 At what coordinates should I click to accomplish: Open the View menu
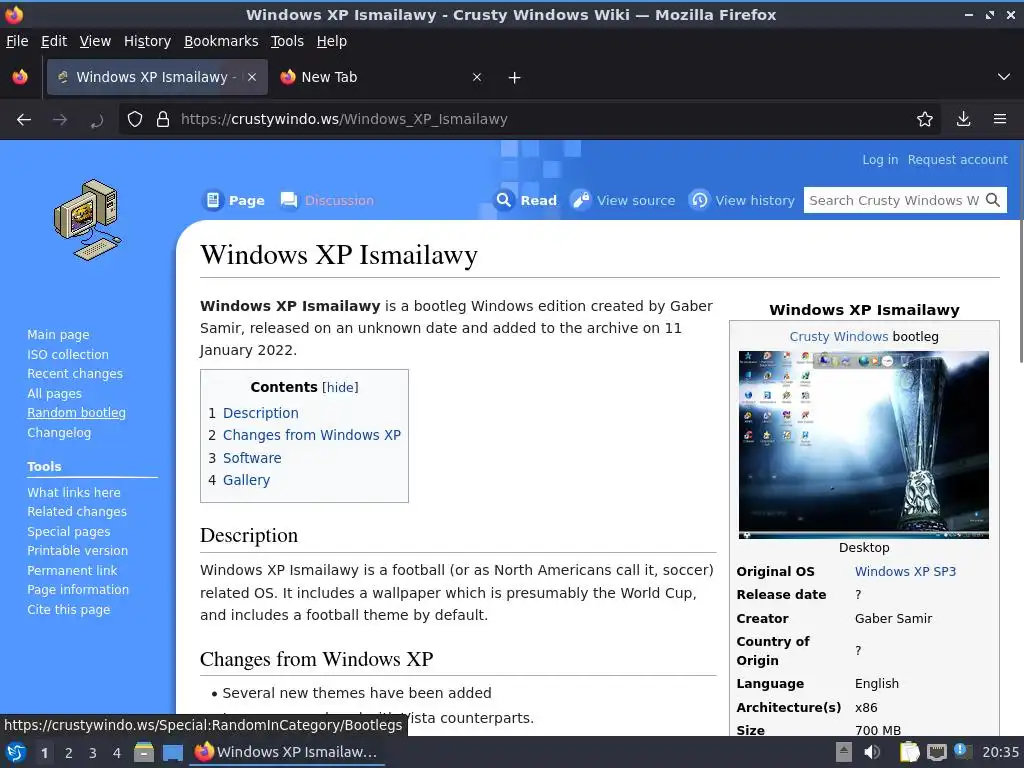[x=95, y=41]
